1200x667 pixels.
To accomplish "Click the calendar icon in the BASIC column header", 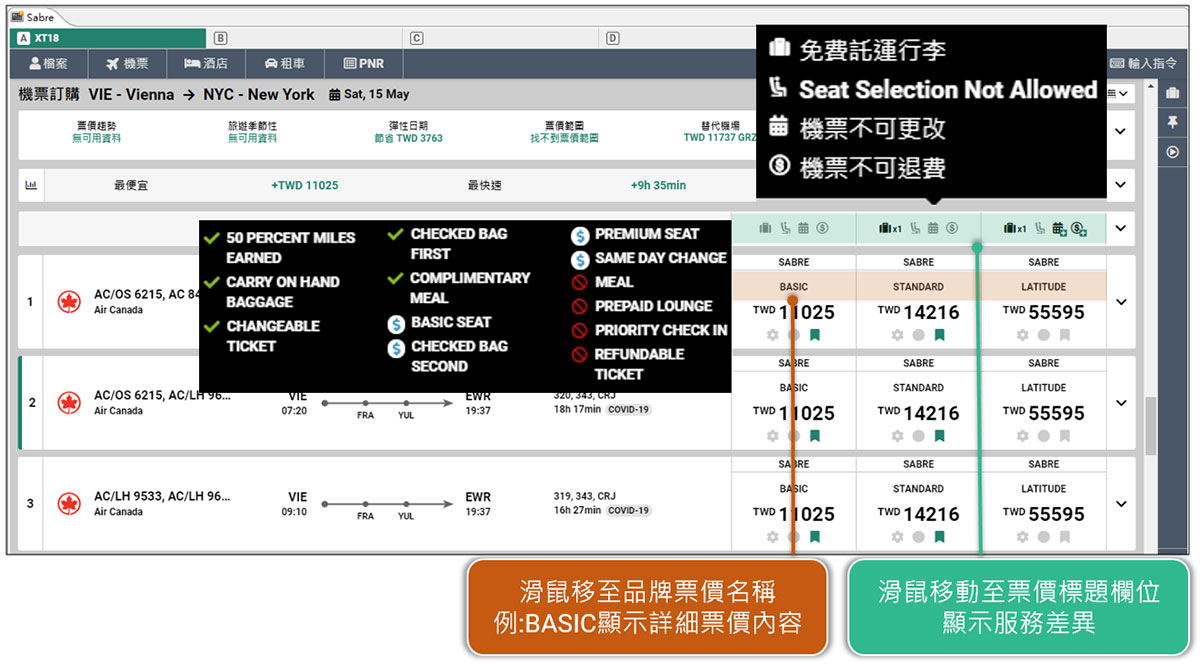I will pyautogui.click(x=803, y=228).
